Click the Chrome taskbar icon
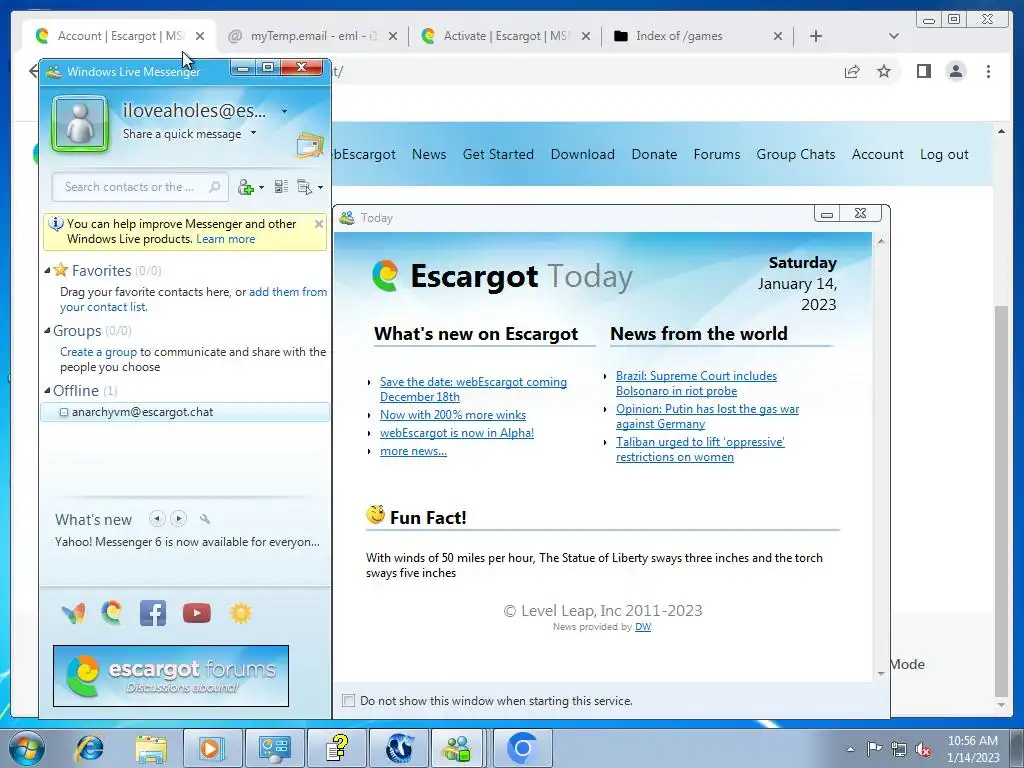Screen dimensions: 1024x768 click(x=521, y=748)
